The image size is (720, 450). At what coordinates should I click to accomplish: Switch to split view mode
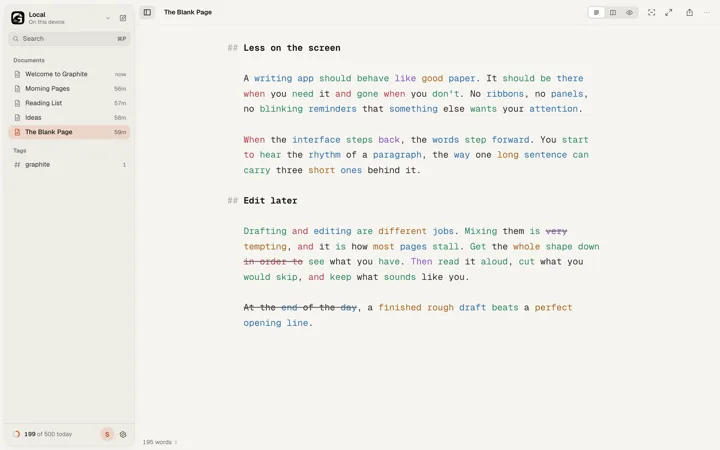point(613,12)
